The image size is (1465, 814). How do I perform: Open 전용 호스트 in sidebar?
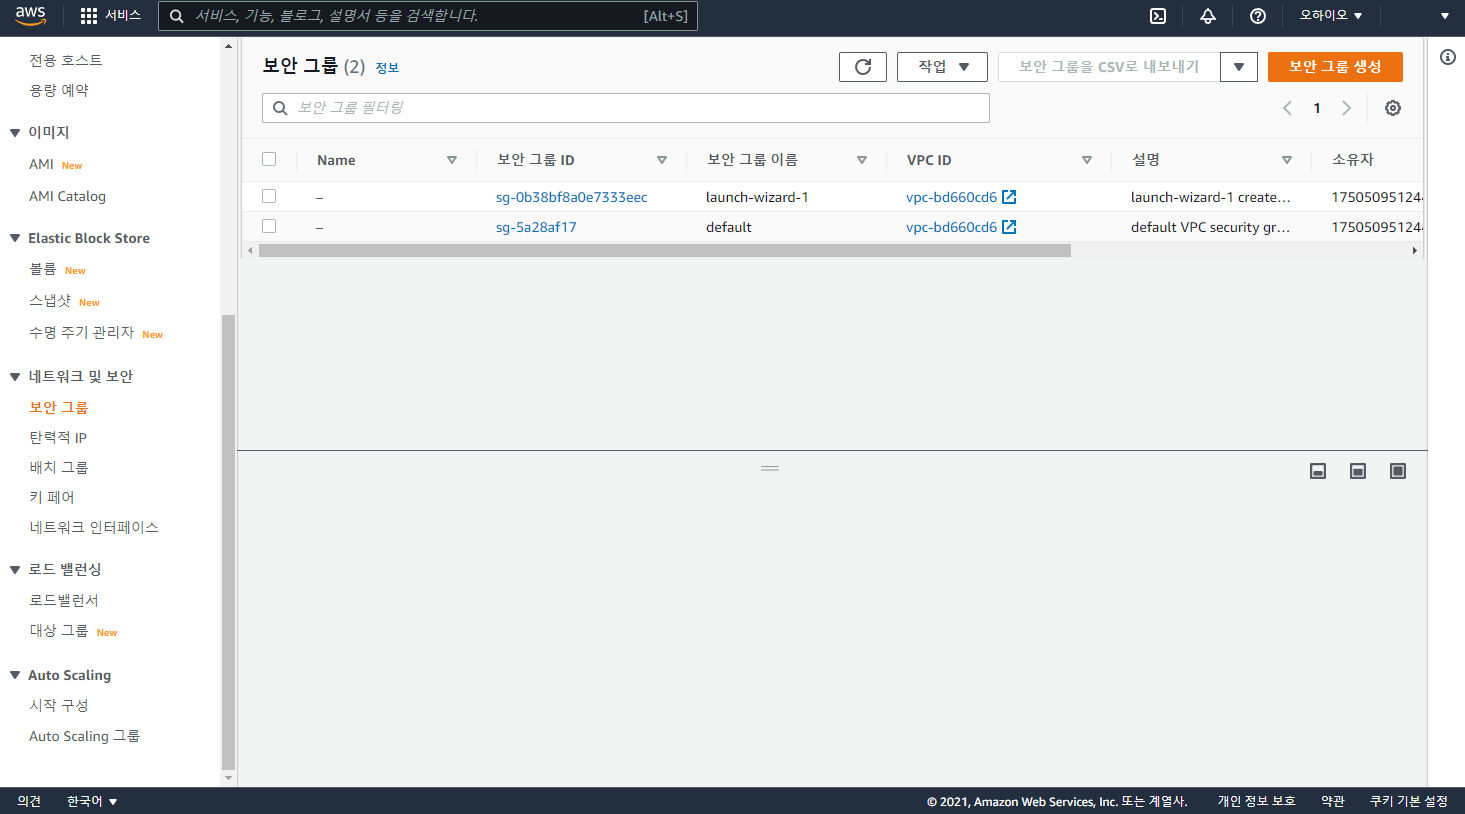66,60
